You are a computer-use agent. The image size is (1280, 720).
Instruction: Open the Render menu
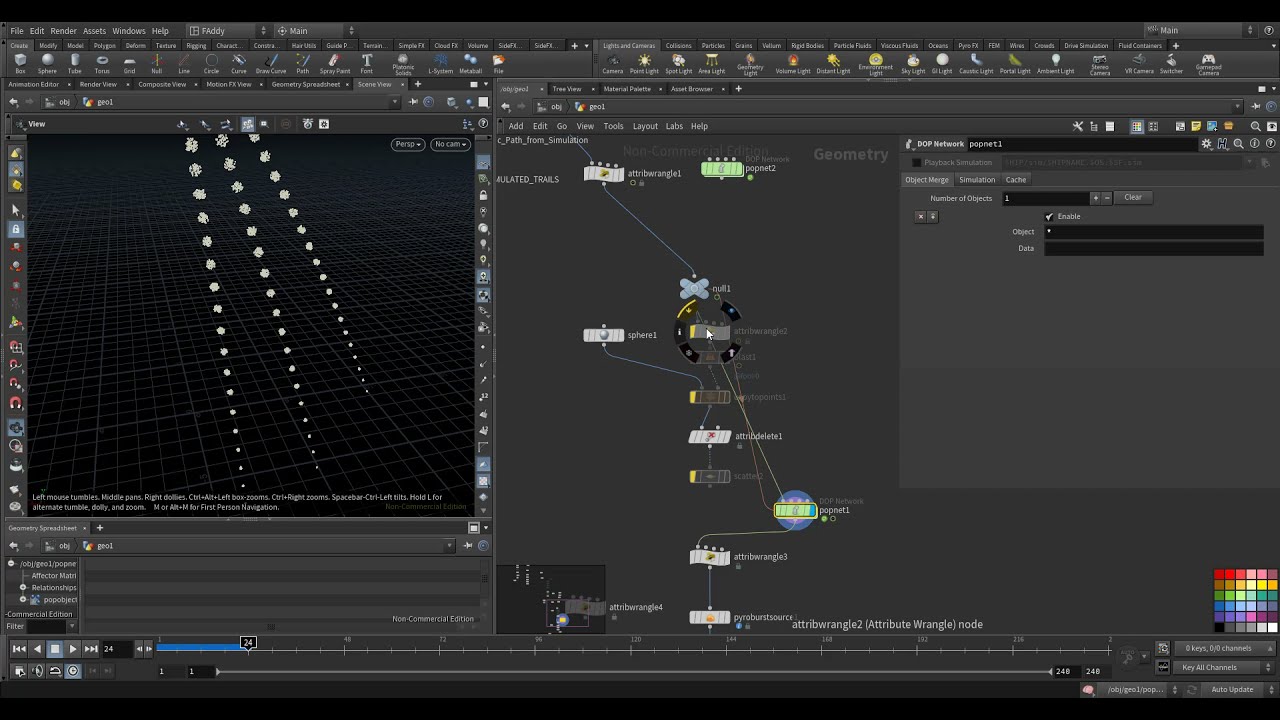click(x=63, y=31)
